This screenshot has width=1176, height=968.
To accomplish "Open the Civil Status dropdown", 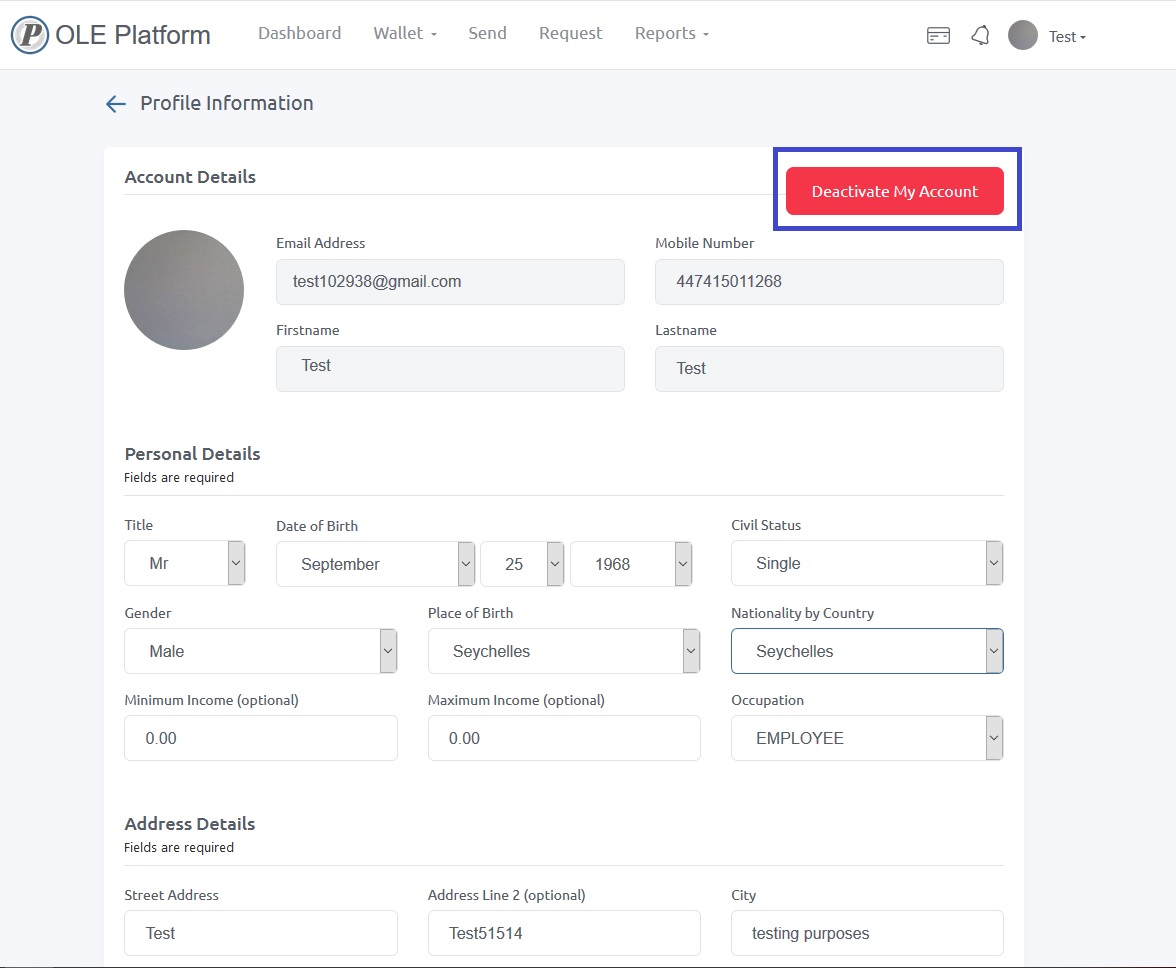I will [x=867, y=563].
